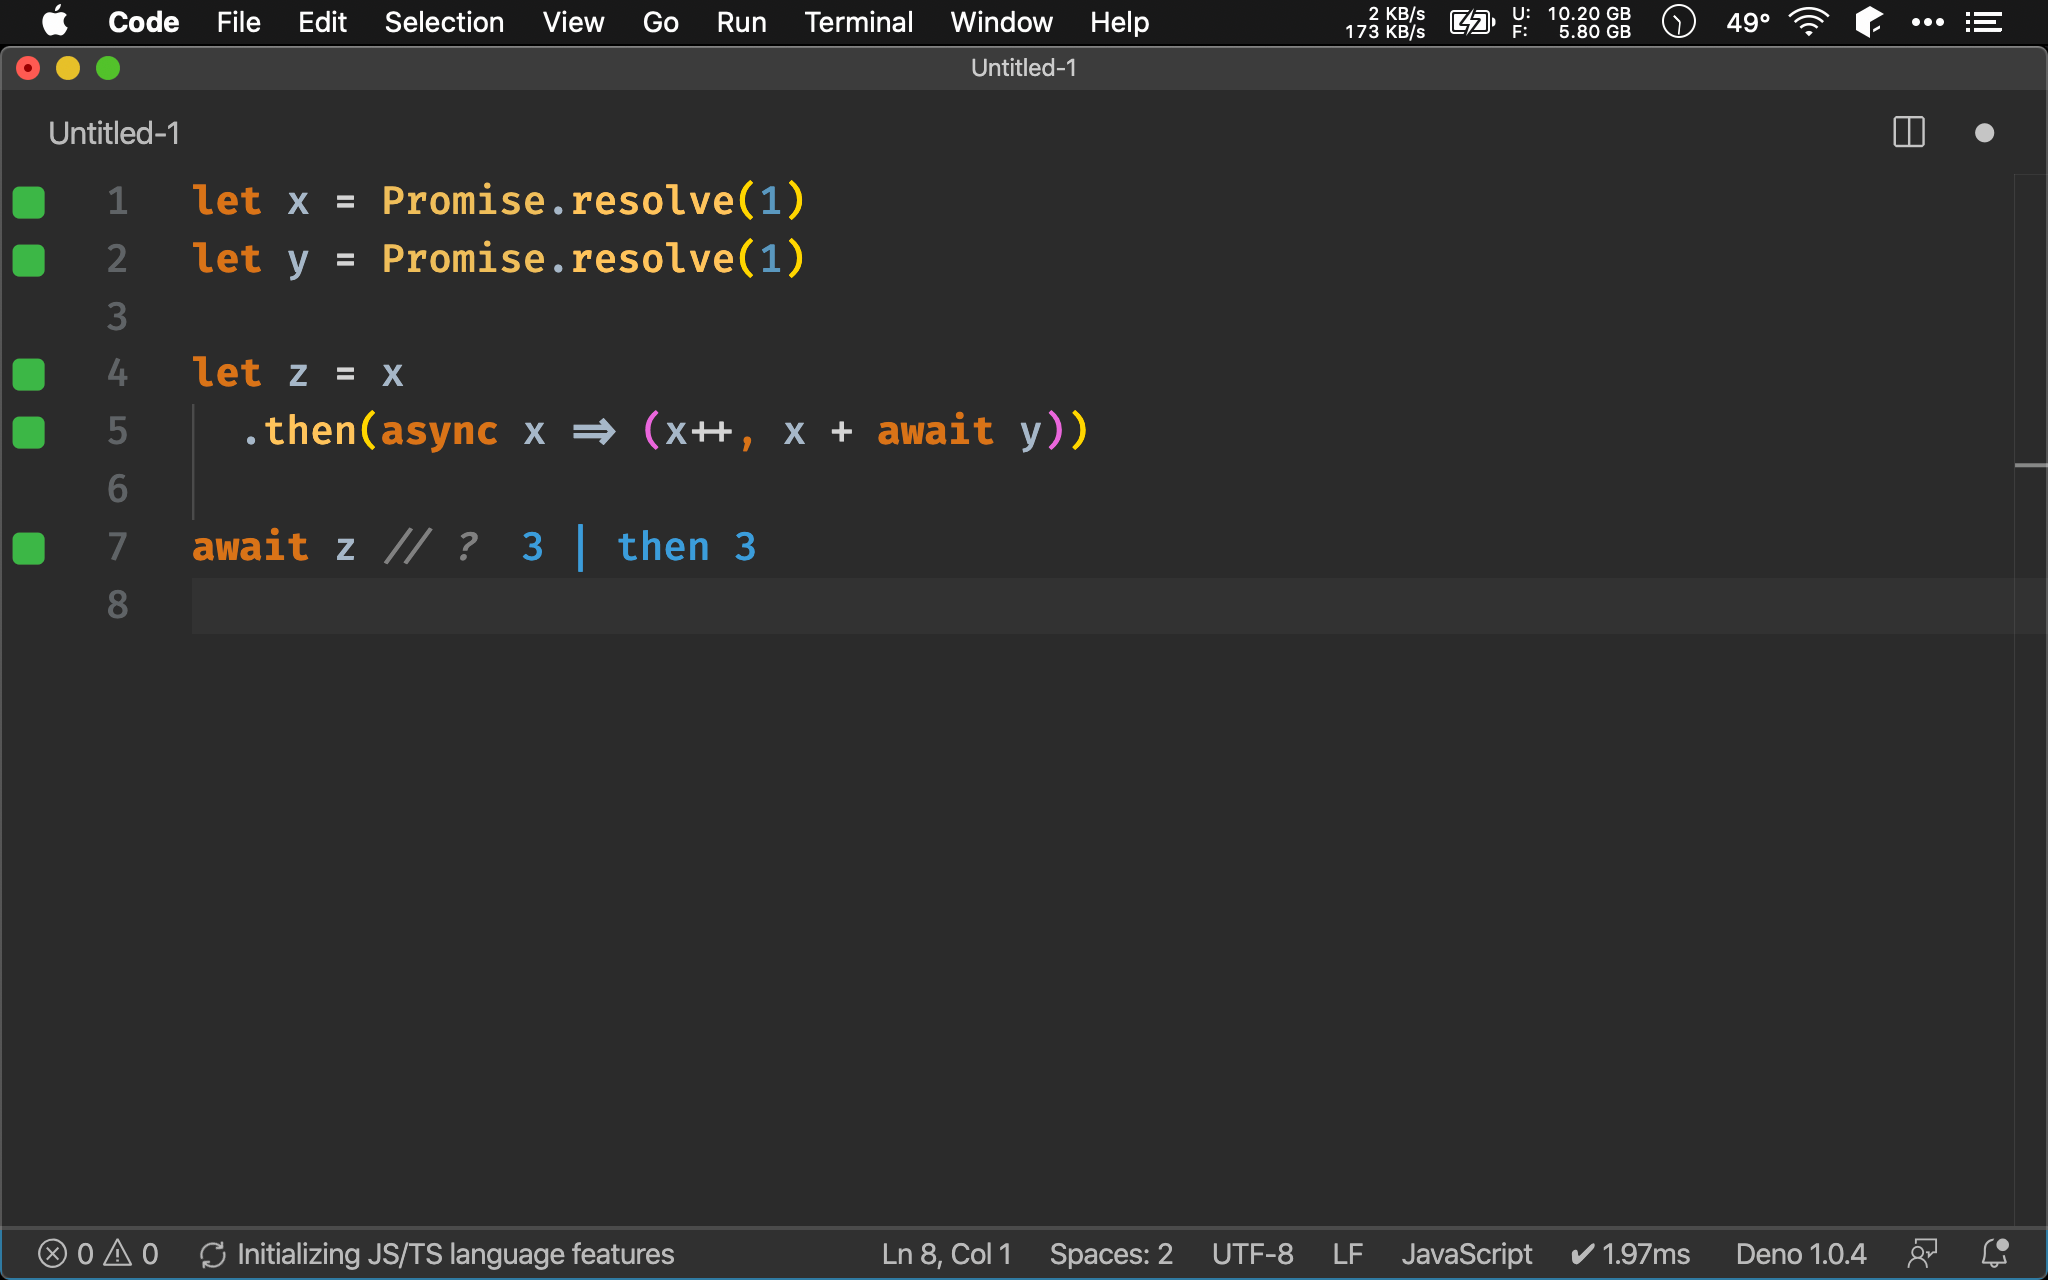Open the Wi-Fi menu bar icon
Image resolution: width=2048 pixels, height=1280 pixels.
point(1808,22)
